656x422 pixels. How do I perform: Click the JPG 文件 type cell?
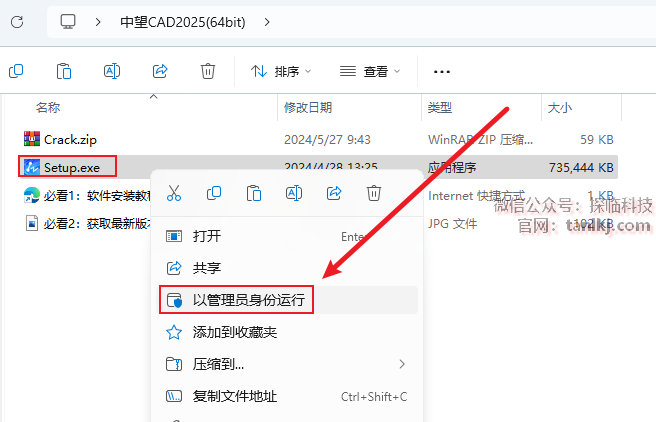[452, 223]
